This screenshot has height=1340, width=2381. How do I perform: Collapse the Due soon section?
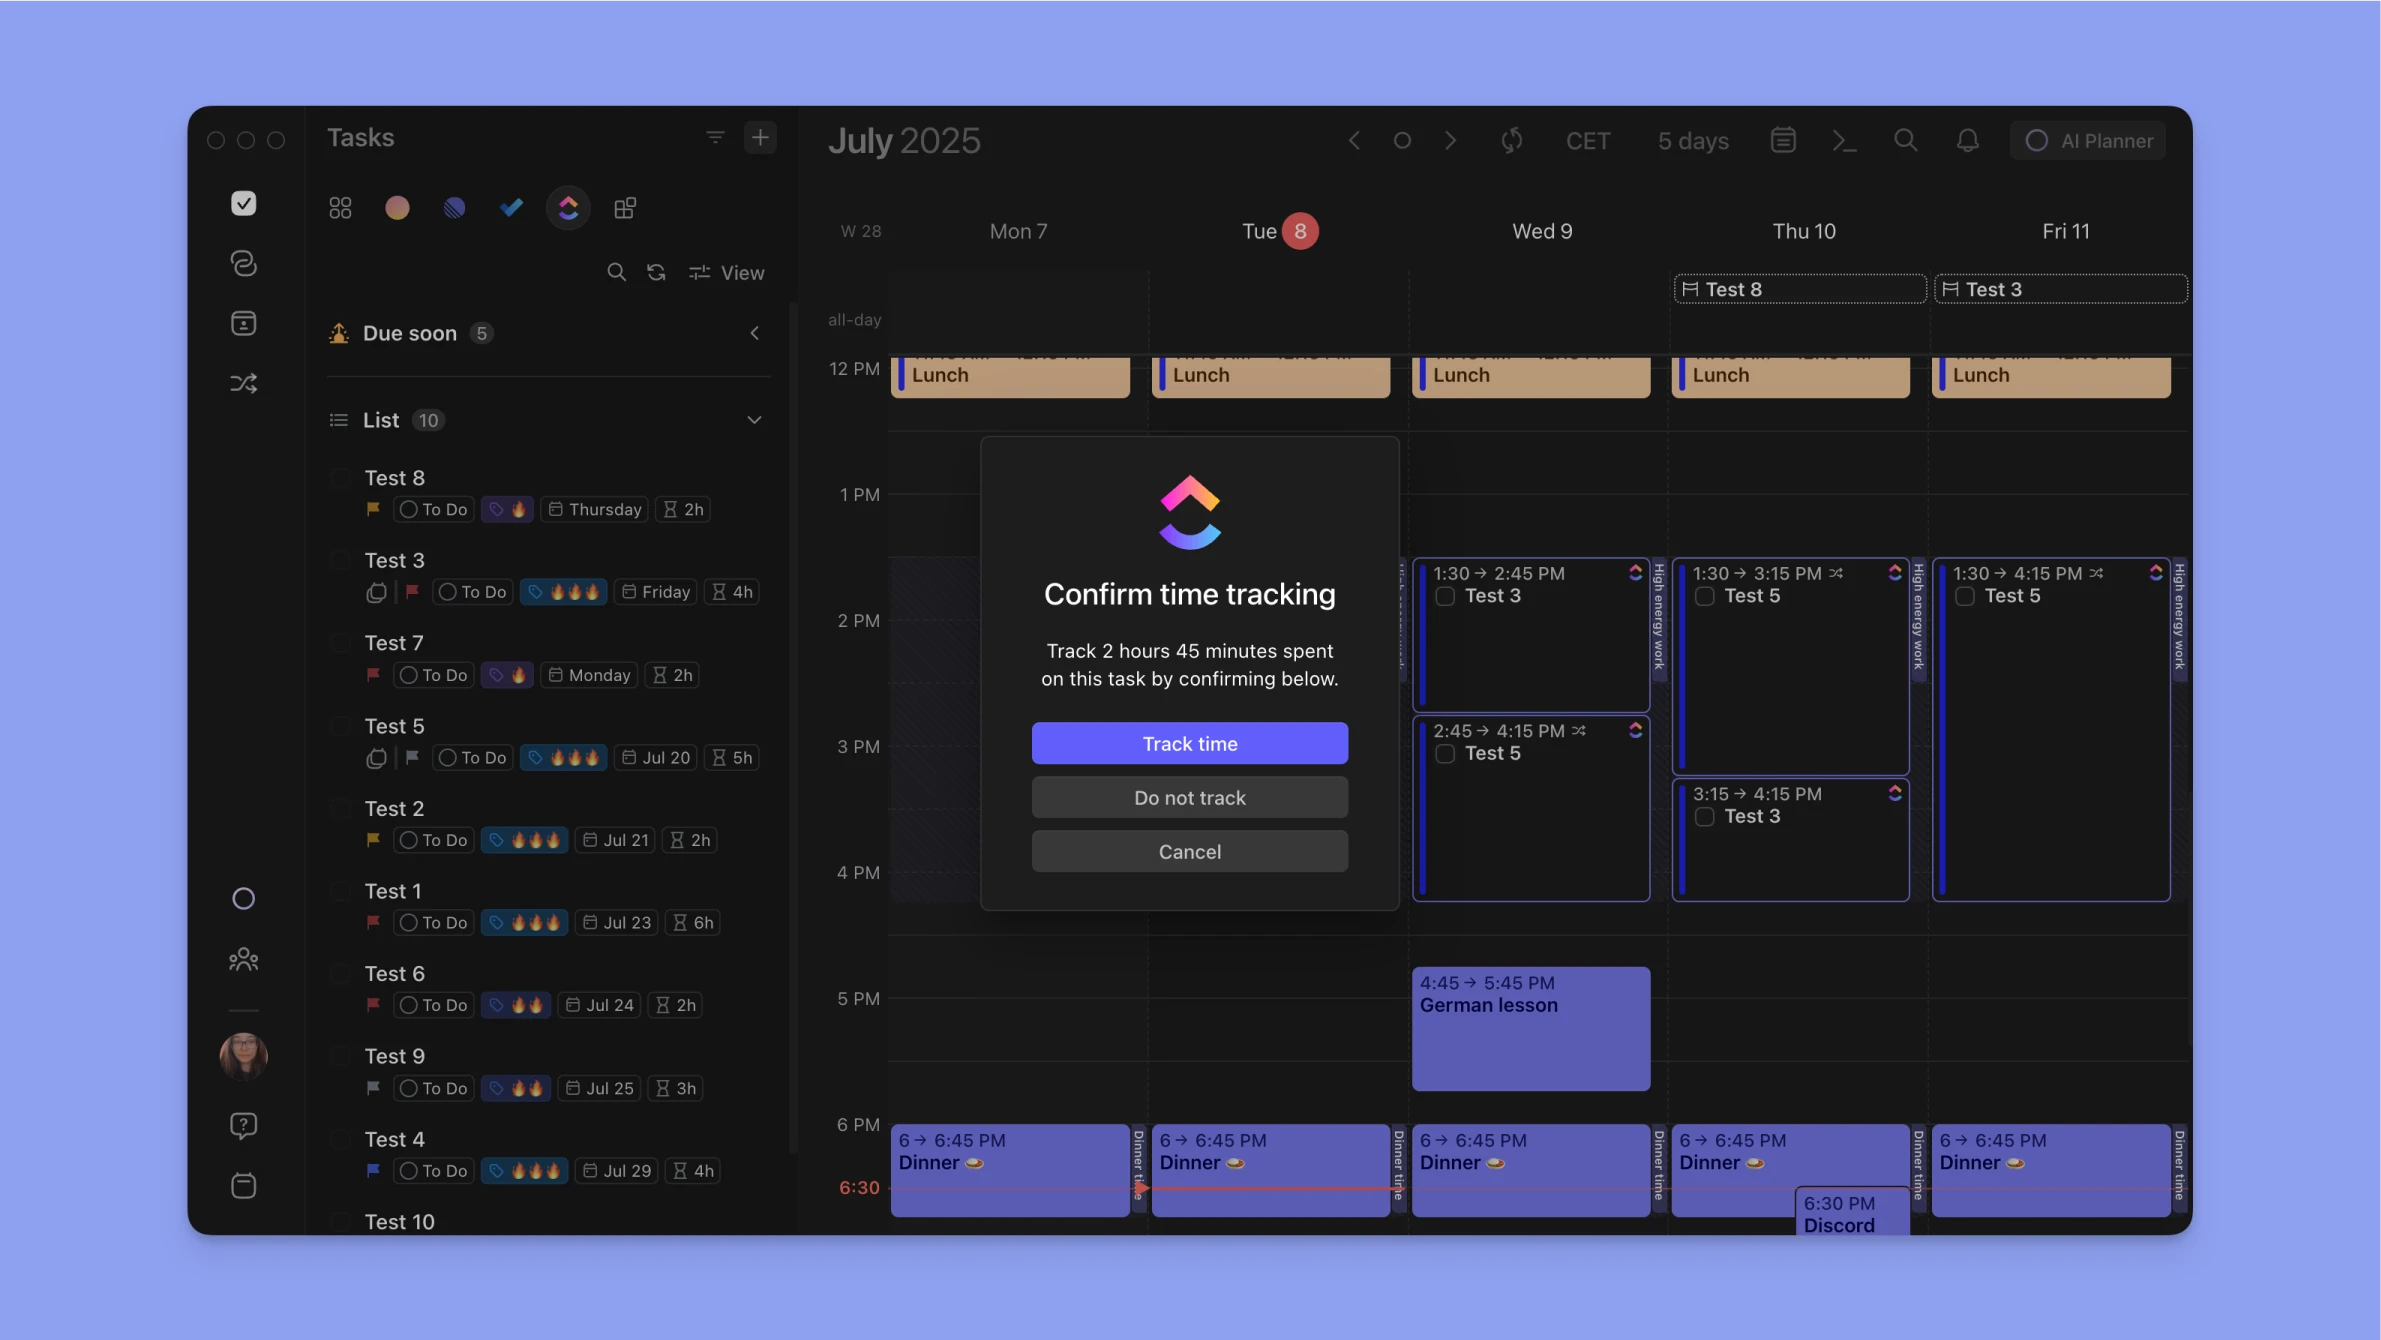click(x=754, y=334)
